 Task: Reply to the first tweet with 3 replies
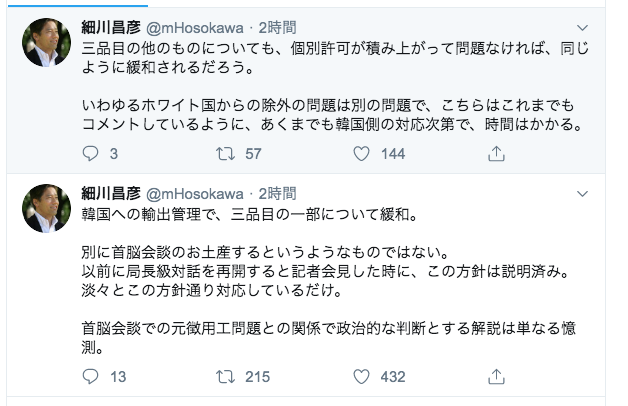tap(90, 154)
